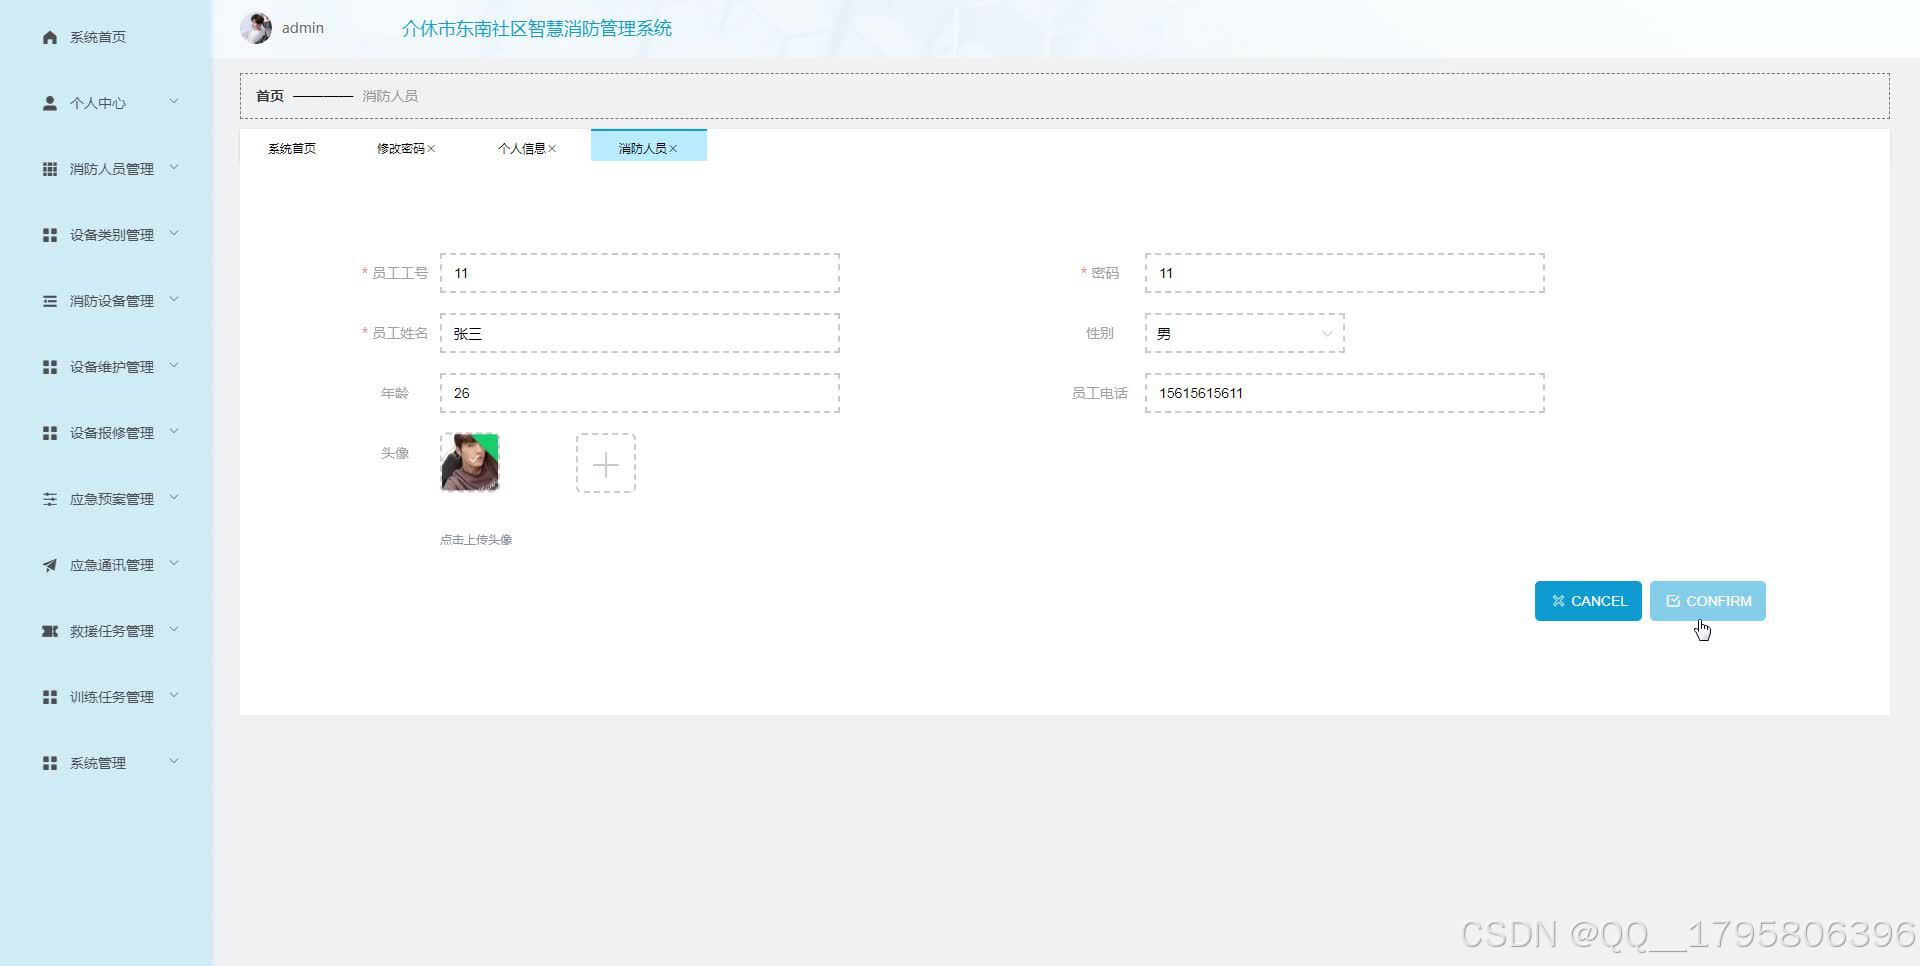The width and height of the screenshot is (1920, 966).
Task: Expand the 设备维护管理 sidebar section chevron
Action: 176,366
